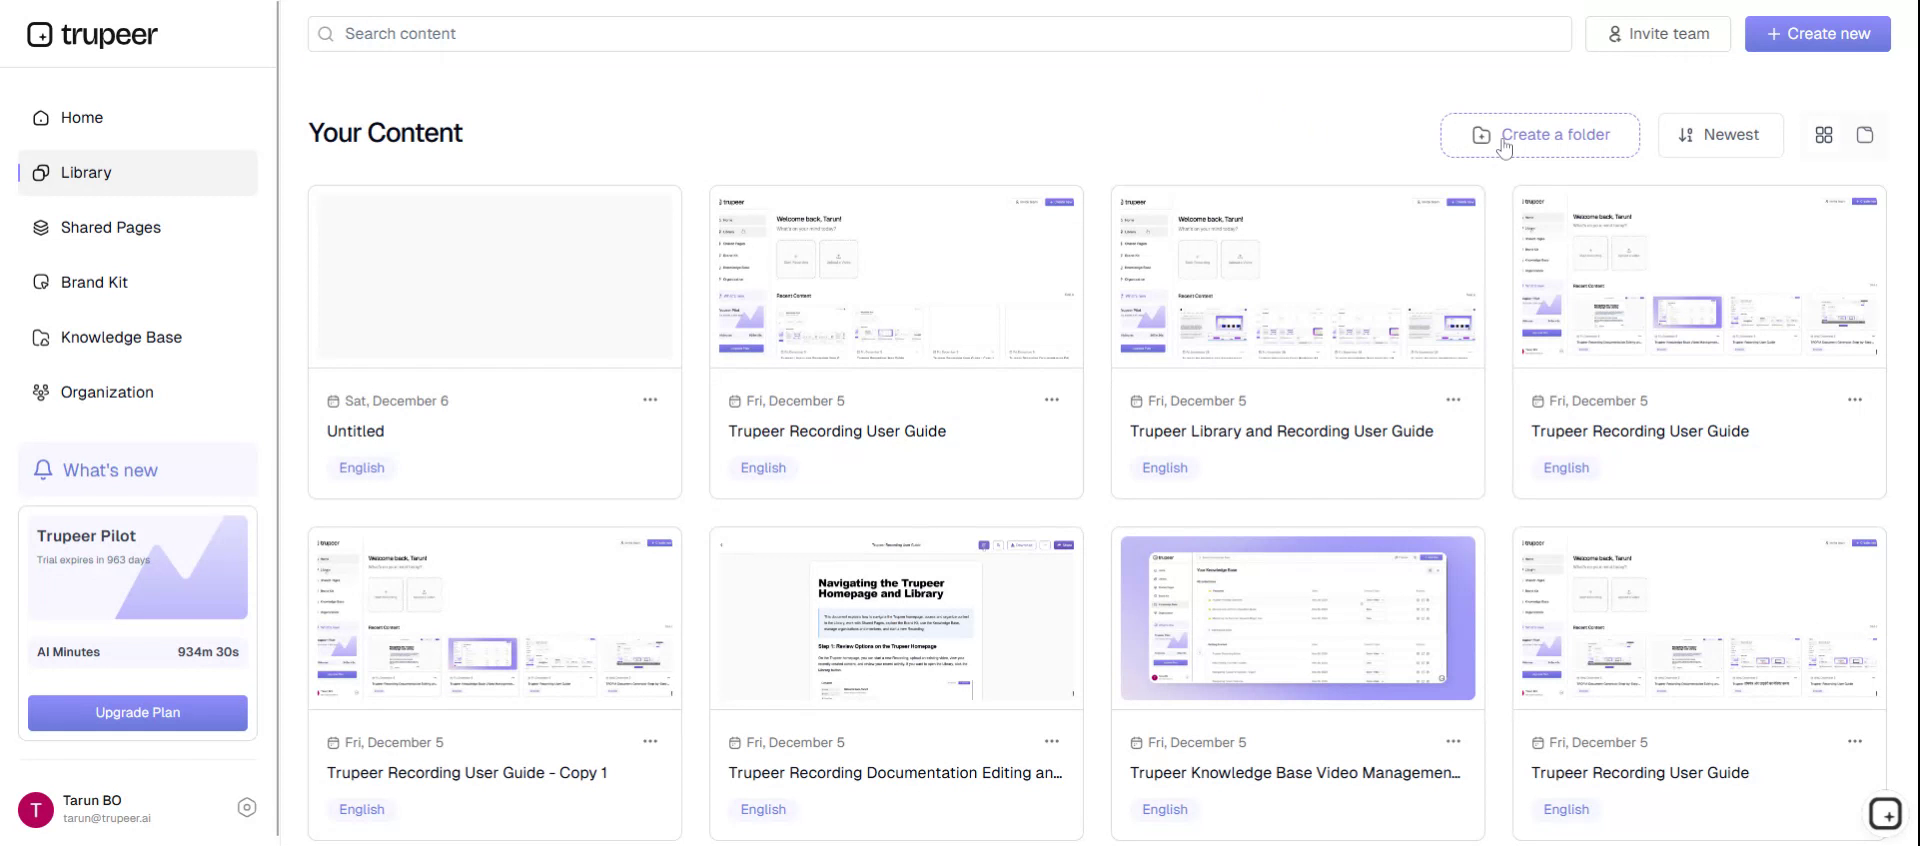The width and height of the screenshot is (1920, 846).
Task: Open options for Knowledge Base Video Management card
Action: click(1453, 742)
